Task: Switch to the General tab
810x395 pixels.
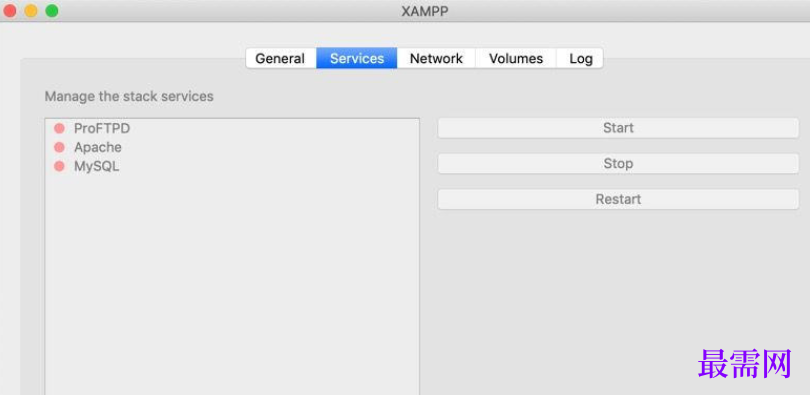Action: [281, 58]
